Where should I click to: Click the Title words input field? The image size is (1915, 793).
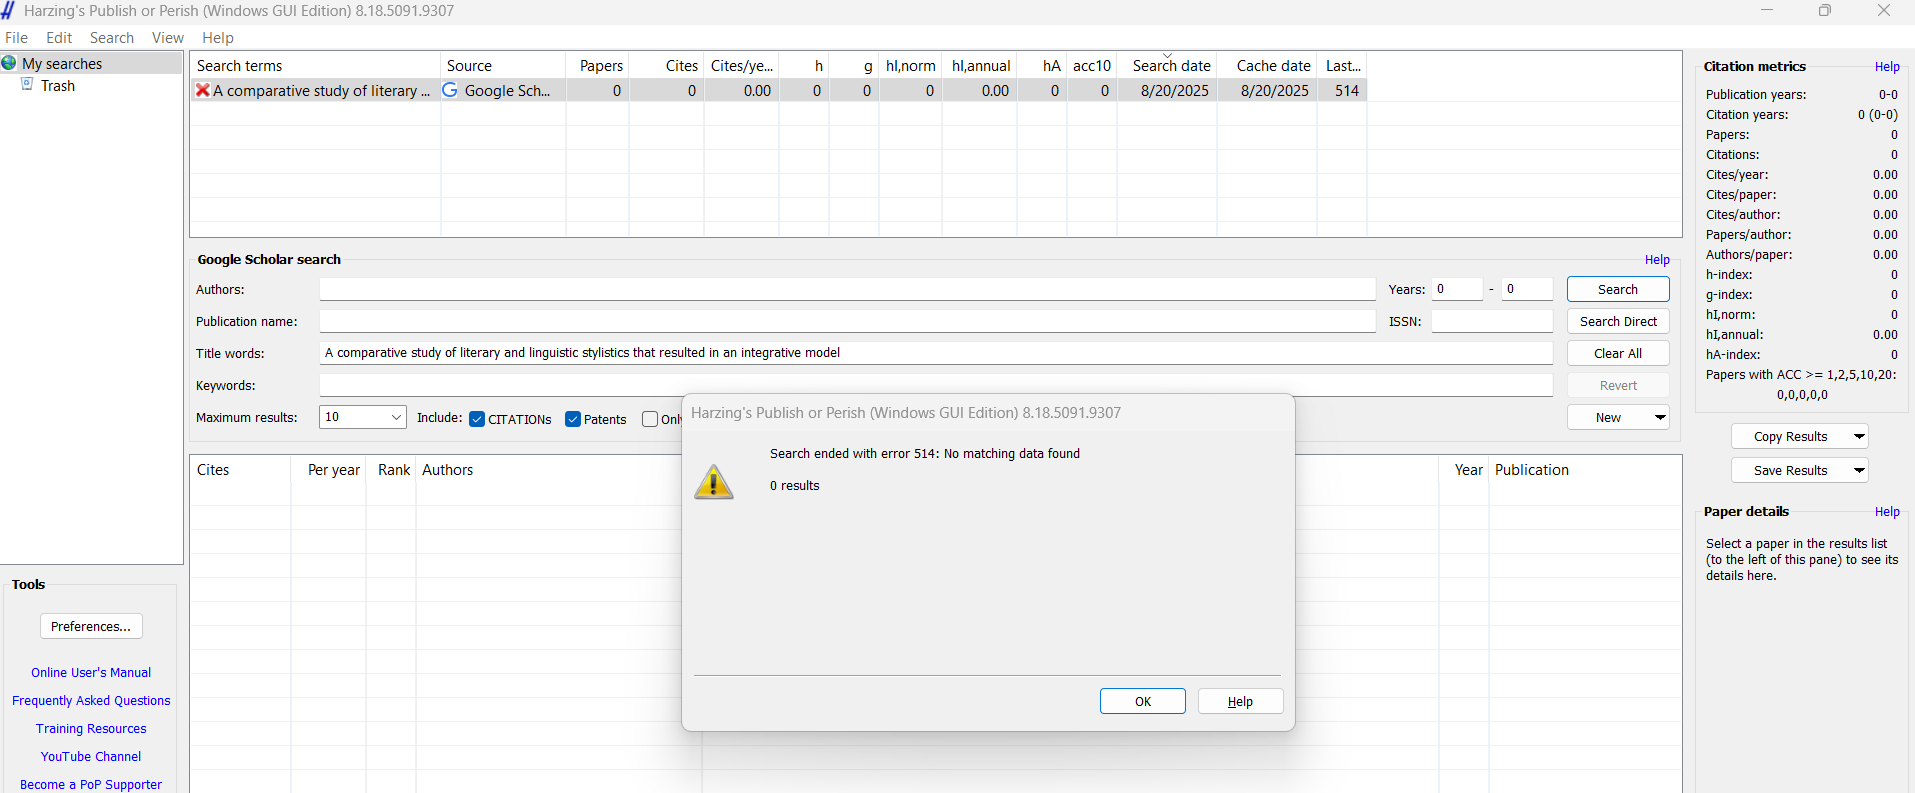coord(936,353)
